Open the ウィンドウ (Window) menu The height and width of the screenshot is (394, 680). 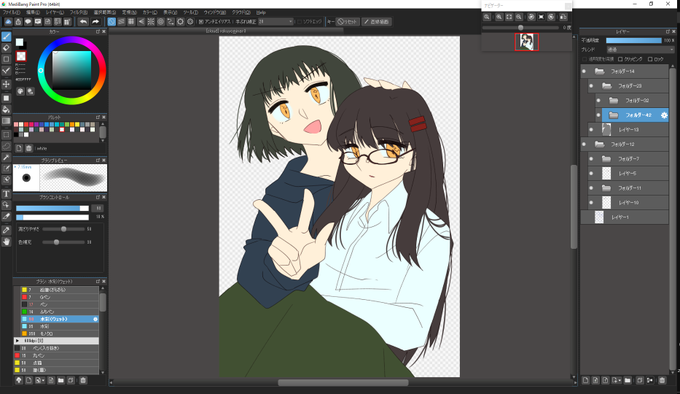[215, 12]
